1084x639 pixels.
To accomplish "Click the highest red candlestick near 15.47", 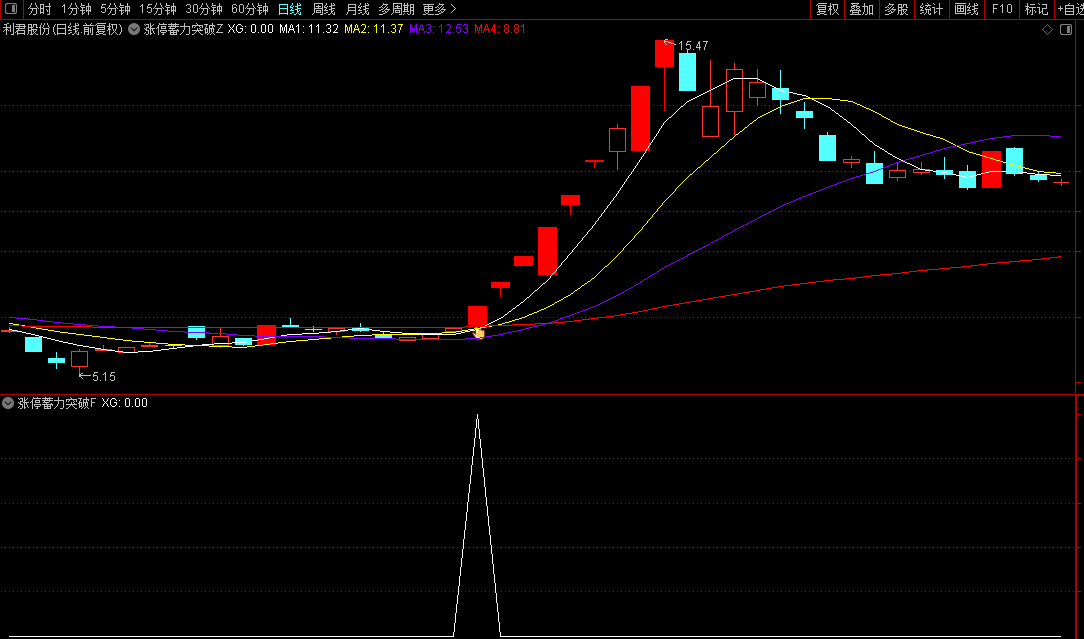I will click(664, 53).
